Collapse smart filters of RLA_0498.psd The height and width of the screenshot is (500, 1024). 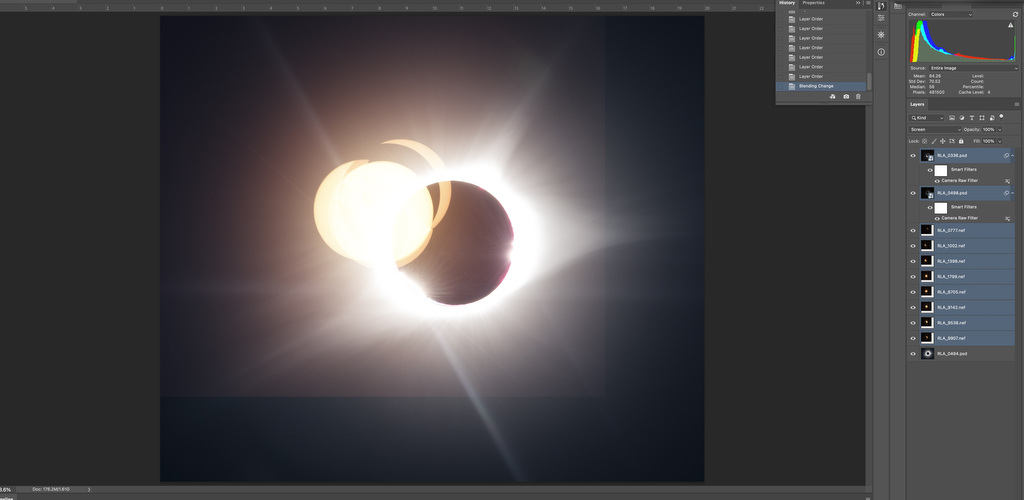1013,193
